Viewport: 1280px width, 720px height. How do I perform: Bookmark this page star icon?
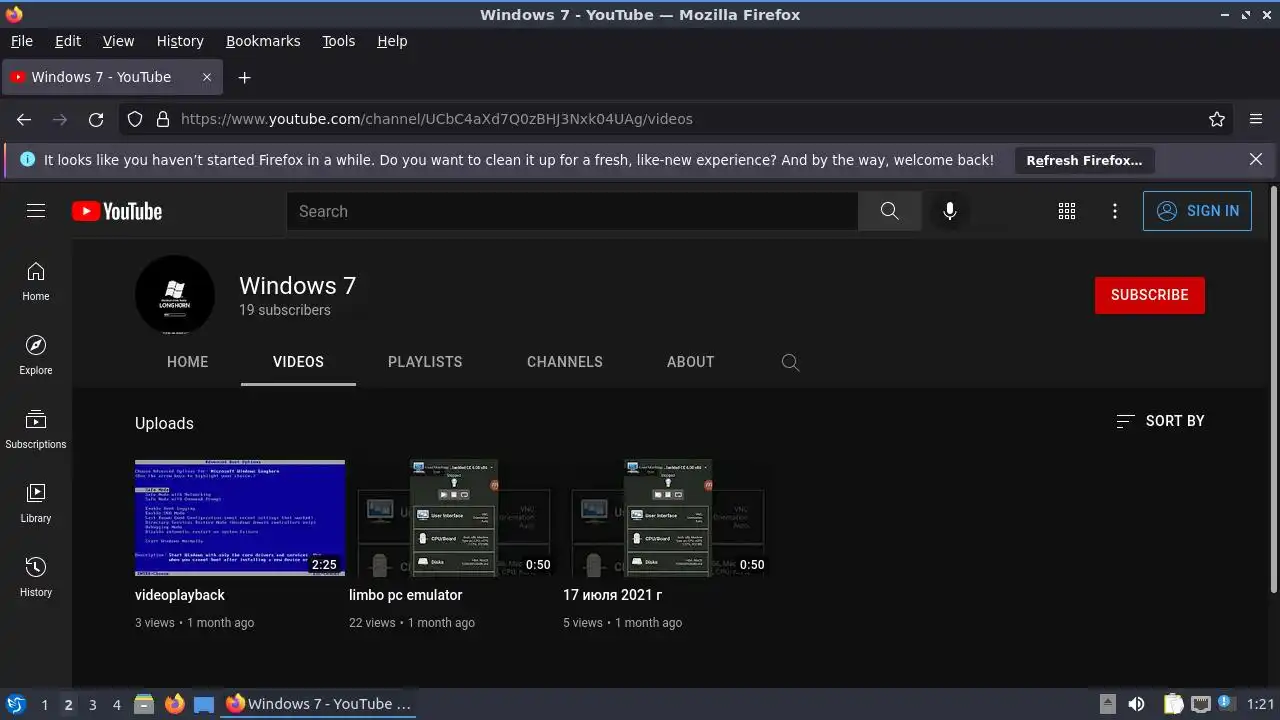(1217, 119)
